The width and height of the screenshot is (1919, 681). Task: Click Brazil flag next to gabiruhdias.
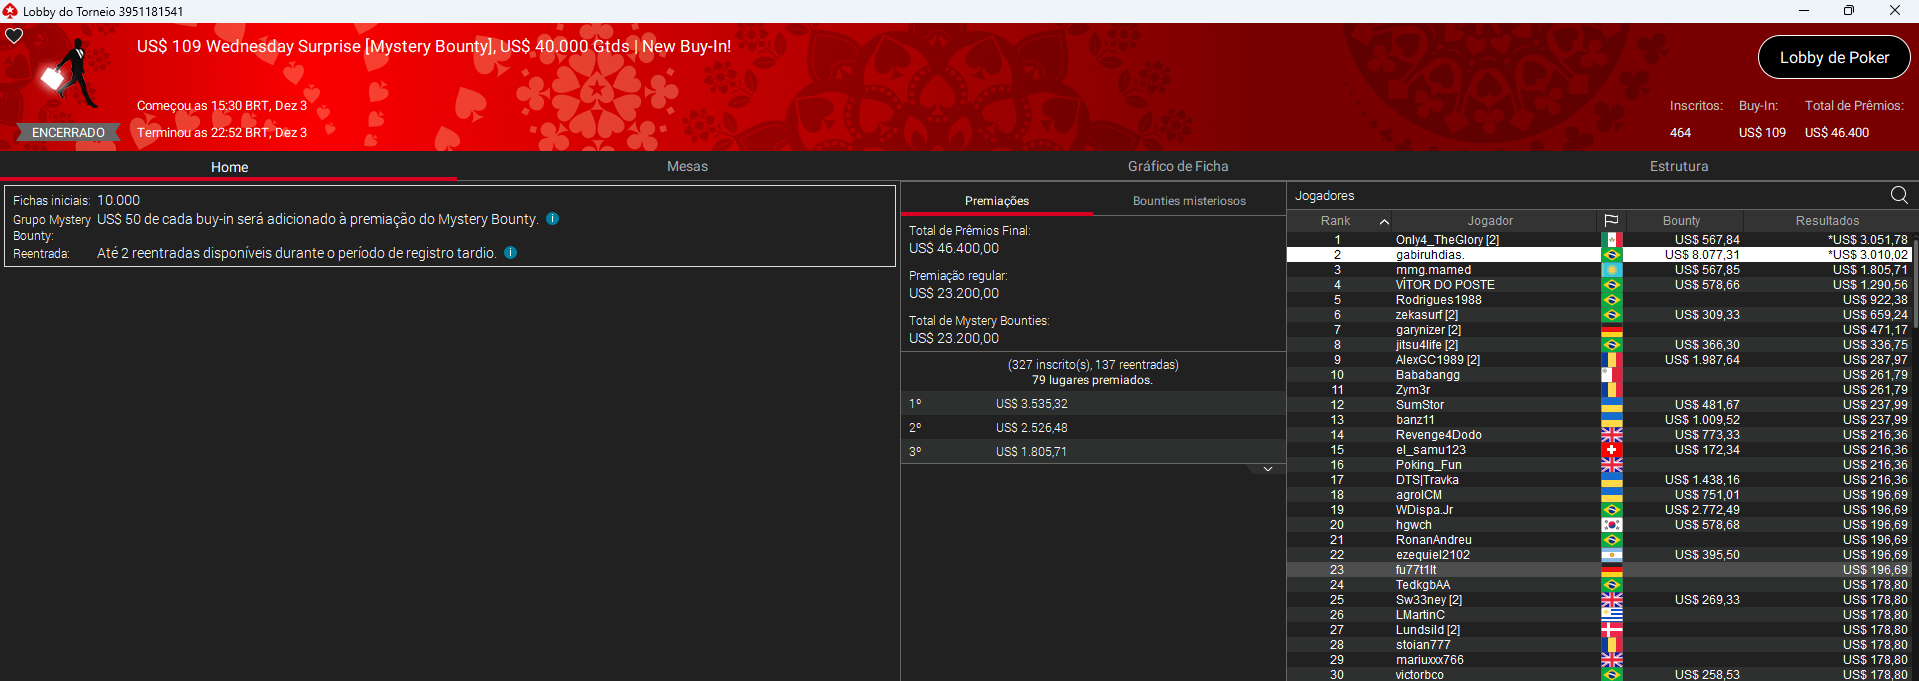(x=1611, y=255)
